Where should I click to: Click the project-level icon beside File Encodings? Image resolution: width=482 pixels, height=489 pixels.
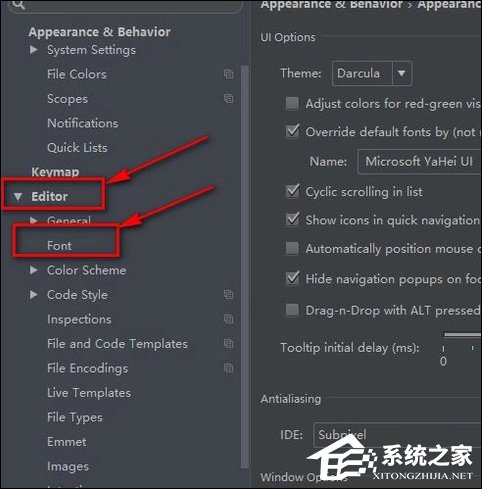228,368
